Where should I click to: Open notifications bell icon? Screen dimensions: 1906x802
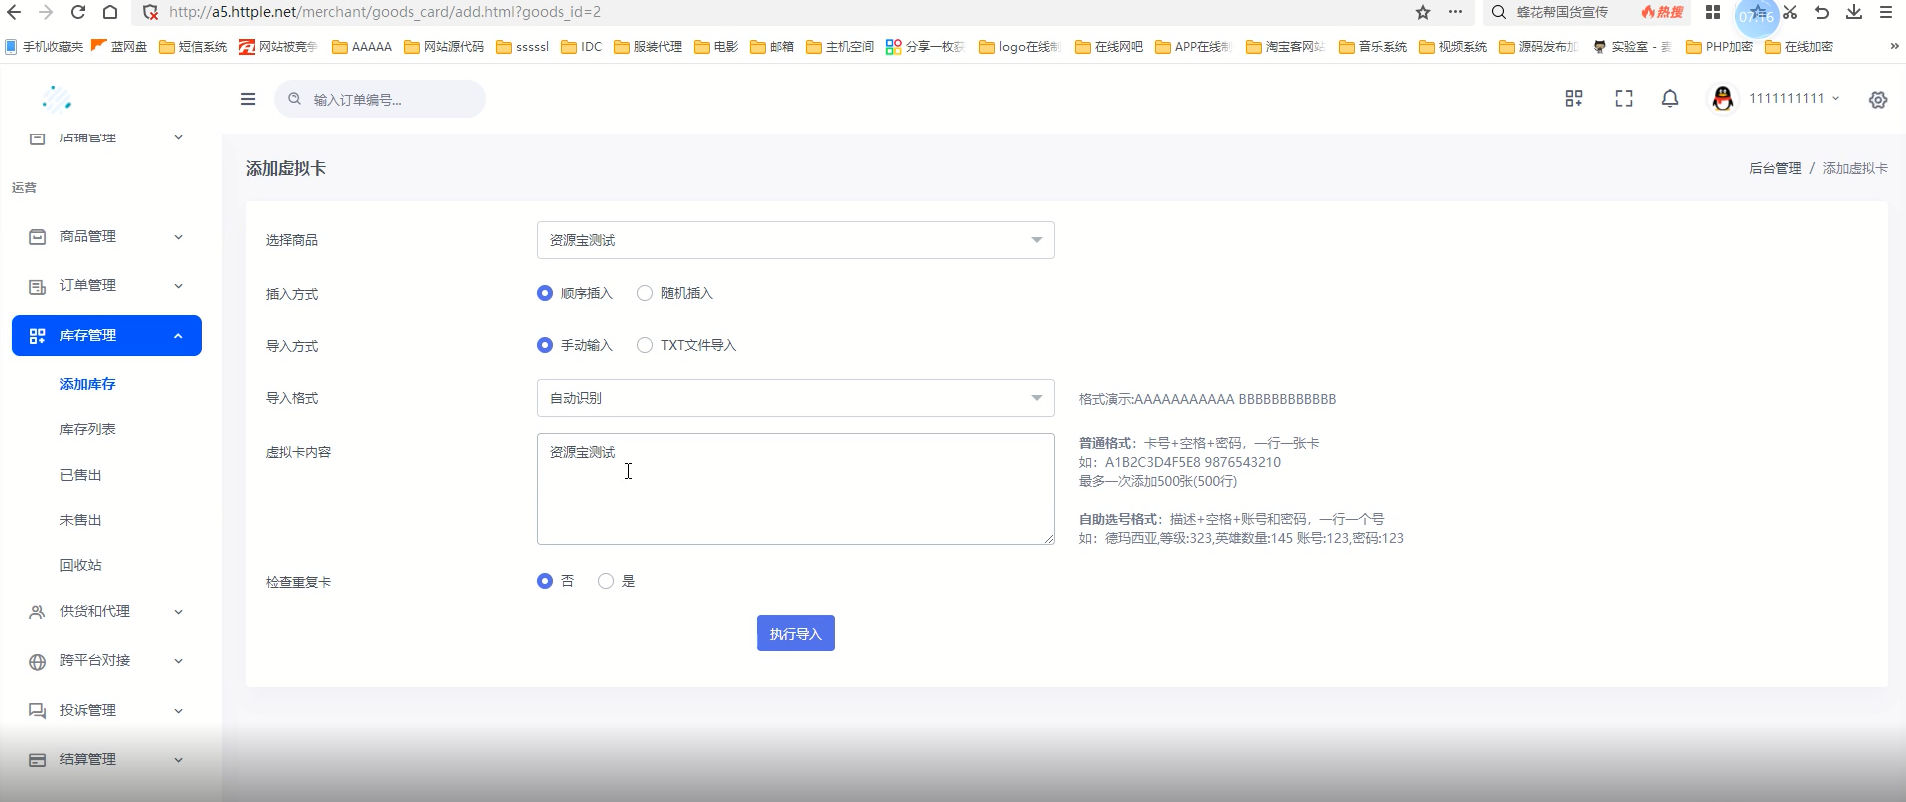(x=1670, y=98)
